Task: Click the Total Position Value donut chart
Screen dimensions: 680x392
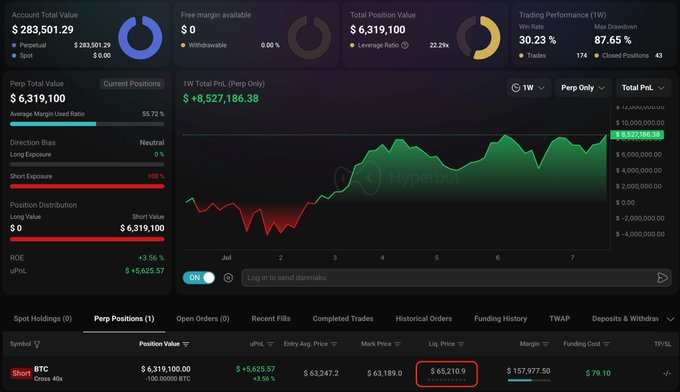Action: [x=478, y=38]
